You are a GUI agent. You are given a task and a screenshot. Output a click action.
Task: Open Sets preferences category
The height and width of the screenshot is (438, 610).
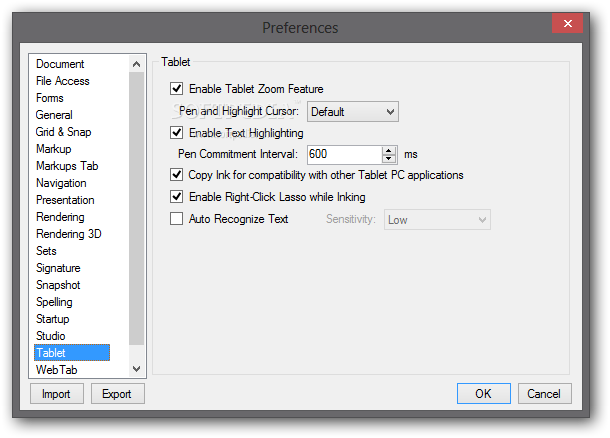46,251
